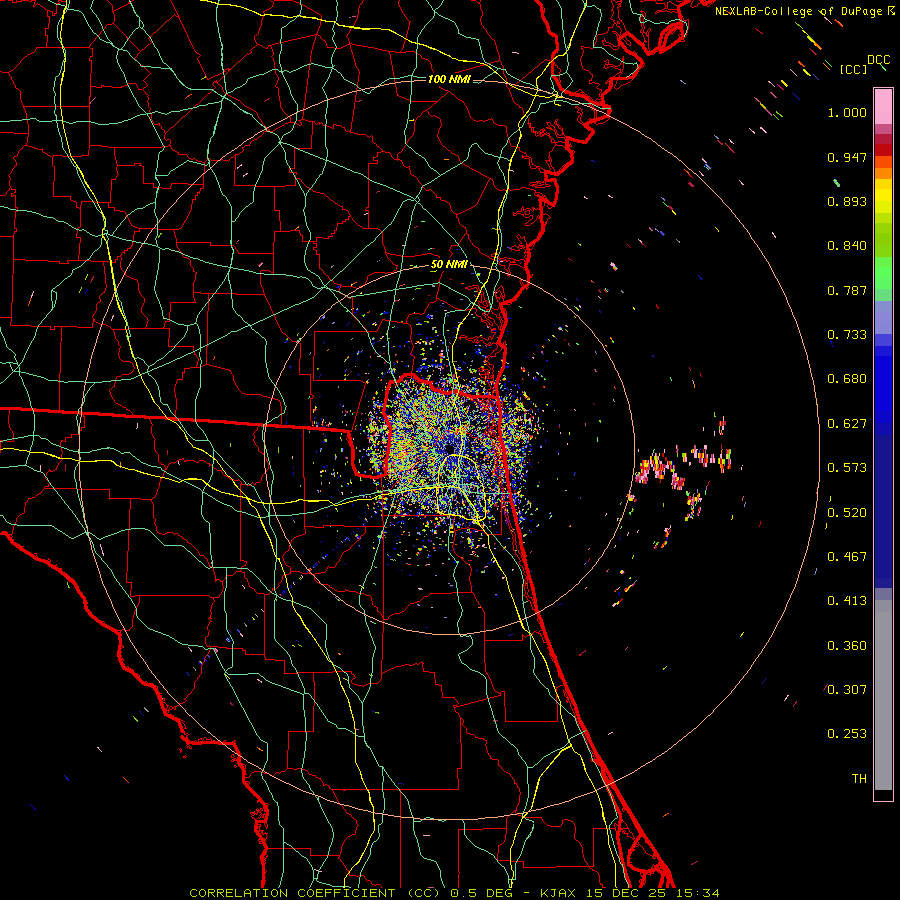Pick the pink swatch at the color bar top
Viewport: 900px width, 900px height.
[883, 107]
